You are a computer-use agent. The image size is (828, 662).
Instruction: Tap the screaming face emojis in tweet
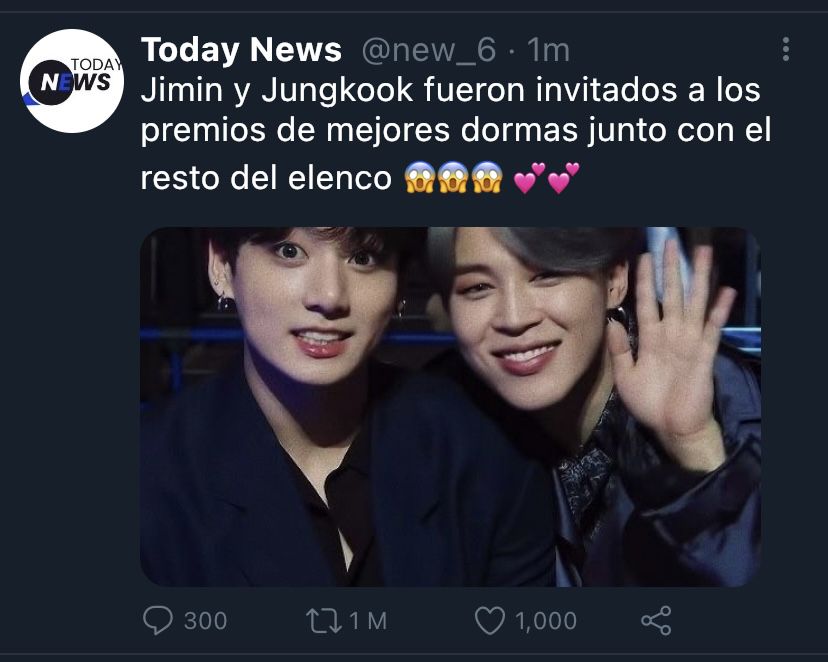(x=454, y=177)
